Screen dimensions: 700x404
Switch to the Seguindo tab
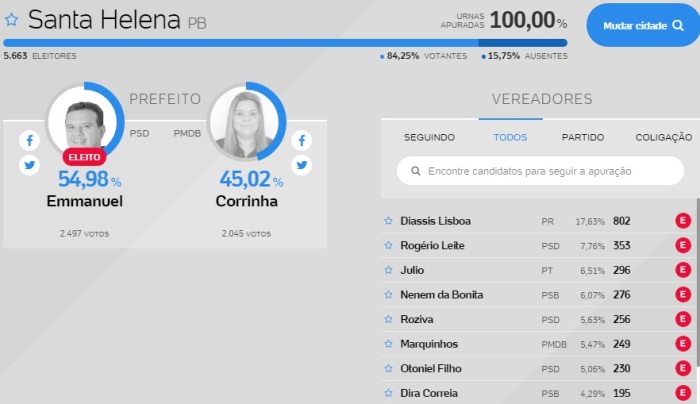[429, 137]
